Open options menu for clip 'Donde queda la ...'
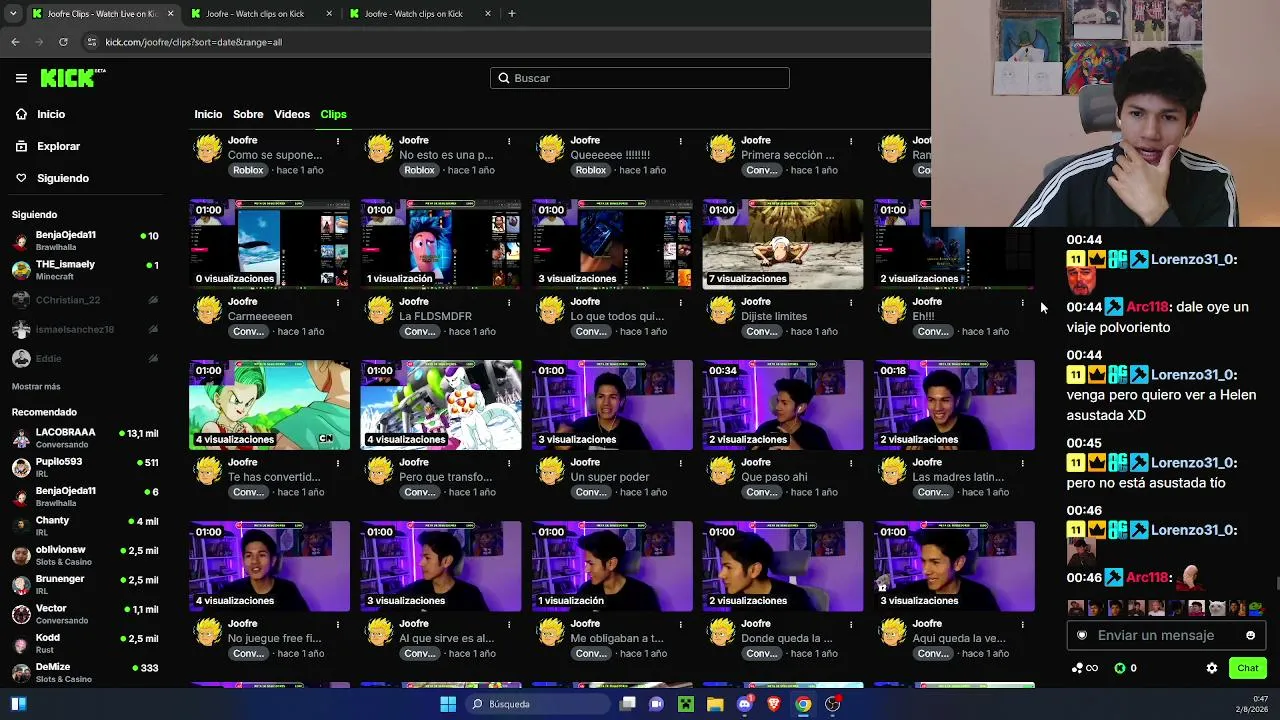This screenshot has height=720, width=1280. [851, 624]
